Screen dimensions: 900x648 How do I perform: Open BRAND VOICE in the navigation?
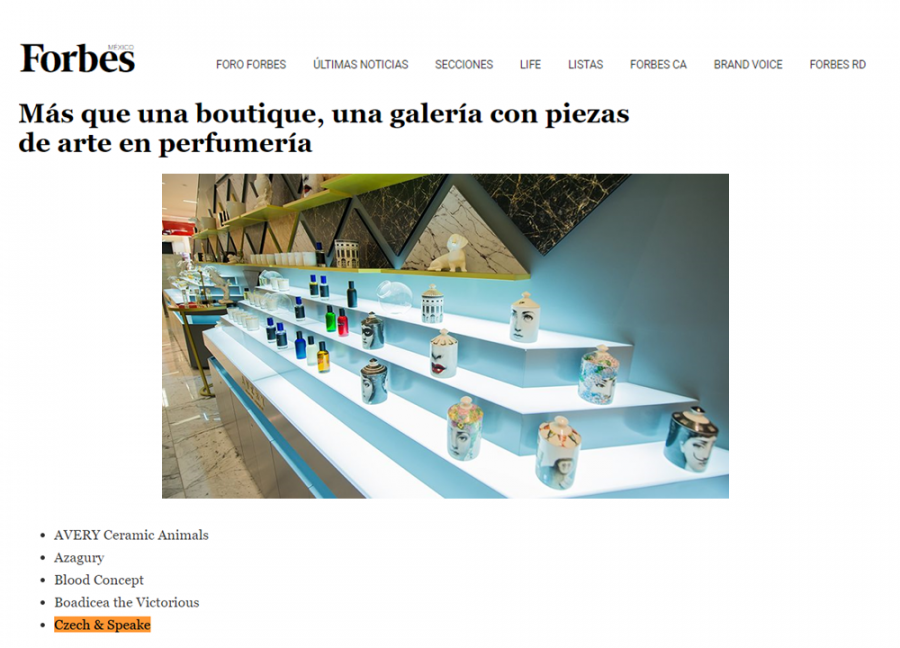point(748,64)
